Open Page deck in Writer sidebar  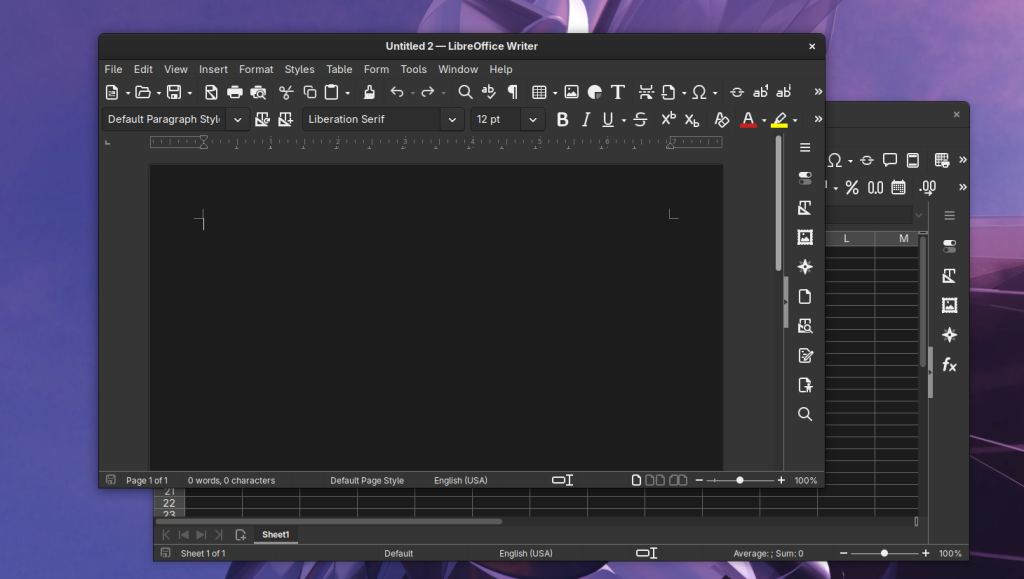tap(805, 296)
